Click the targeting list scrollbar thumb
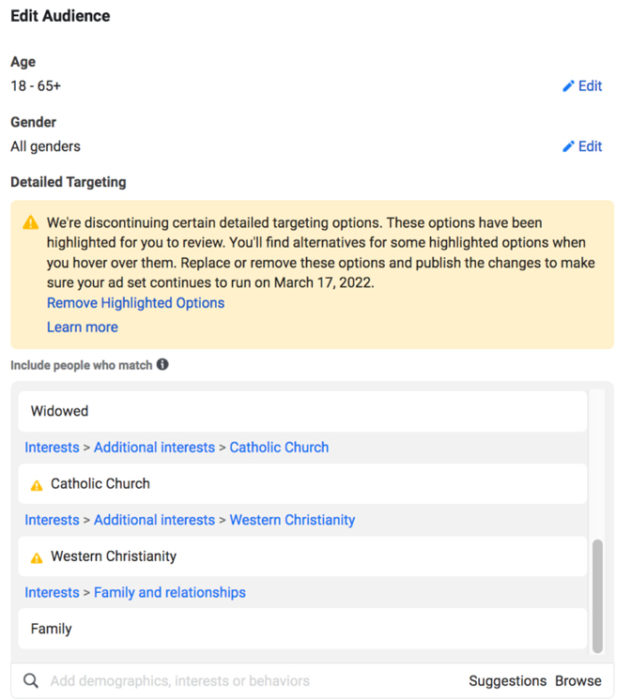Viewport: 631px width, 700px height. (598, 596)
